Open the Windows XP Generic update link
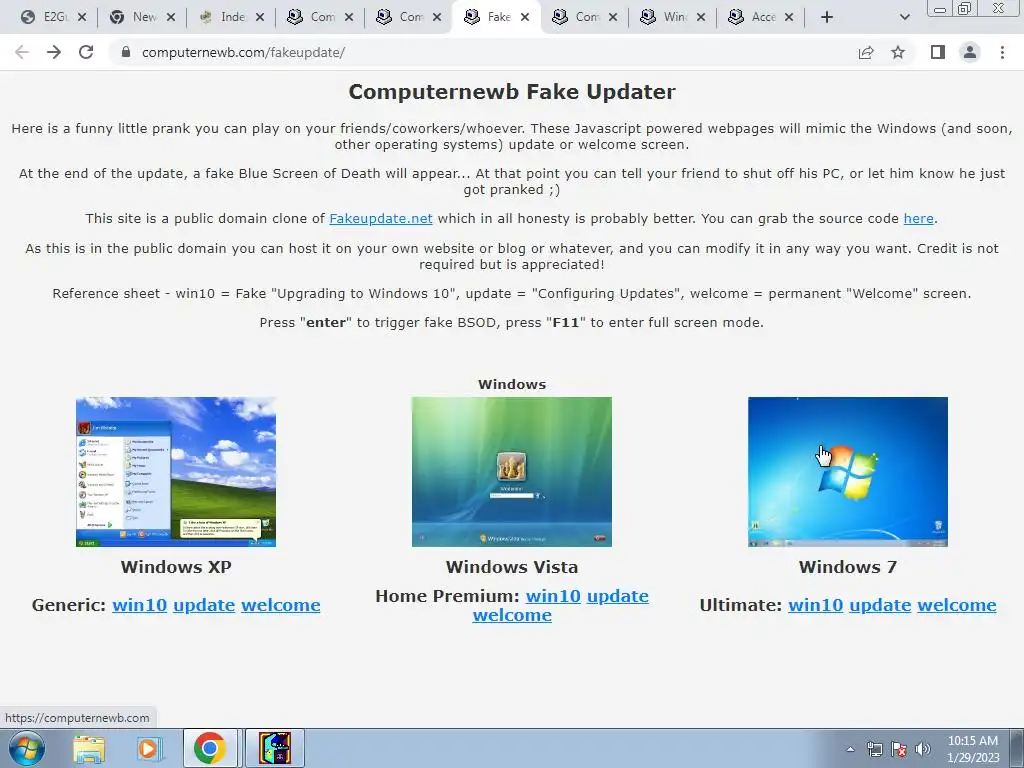The height and width of the screenshot is (768, 1024). coord(204,605)
